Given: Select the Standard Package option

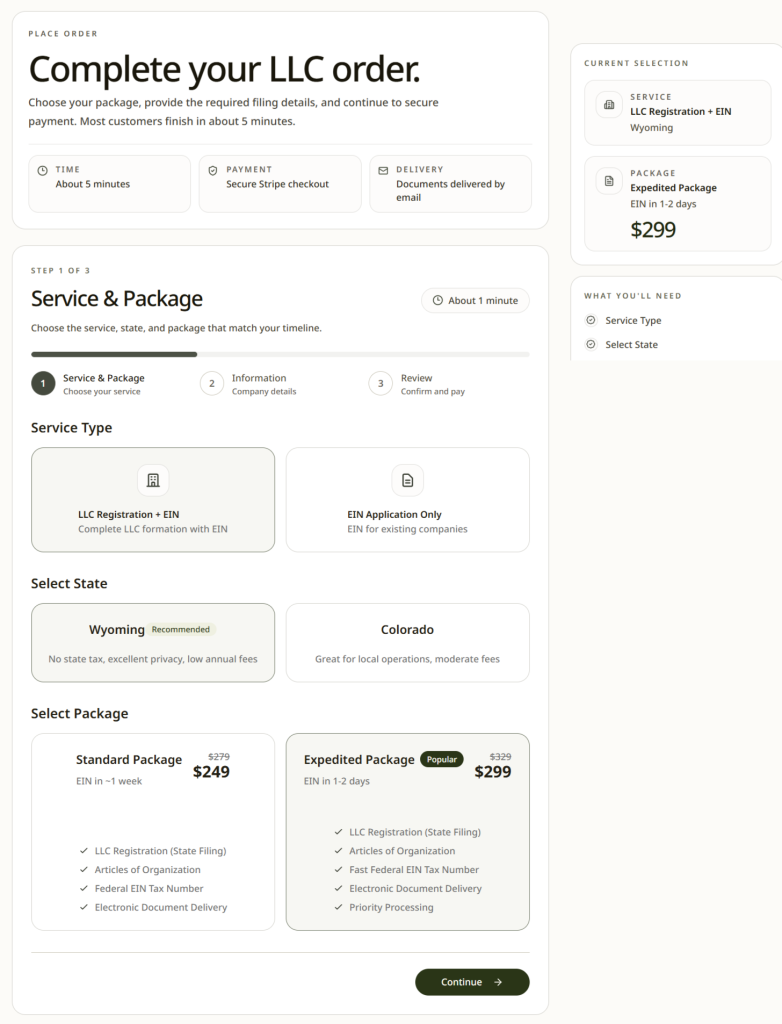Looking at the screenshot, I should click(x=153, y=831).
